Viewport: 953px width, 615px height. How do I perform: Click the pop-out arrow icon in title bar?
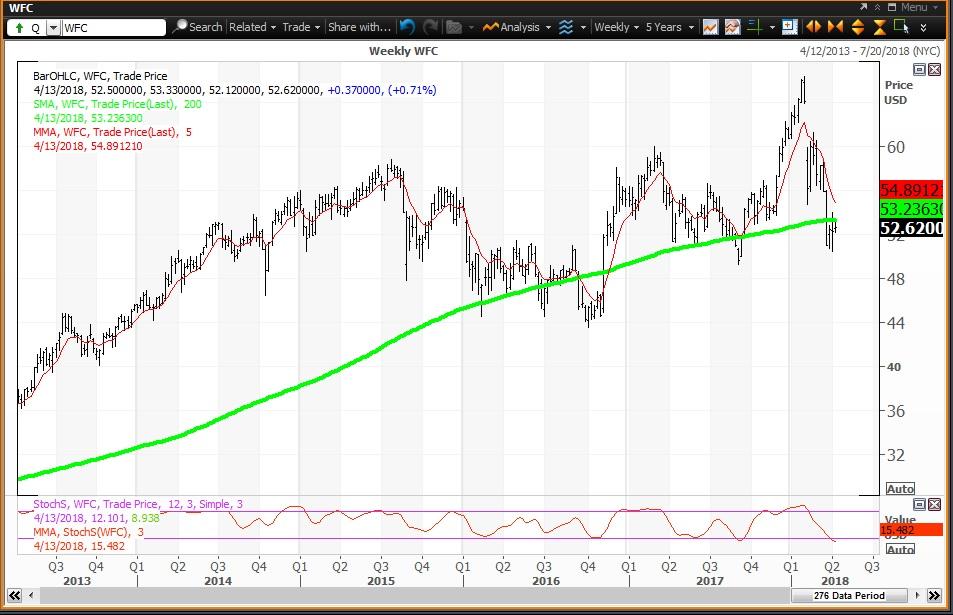[864, 7]
